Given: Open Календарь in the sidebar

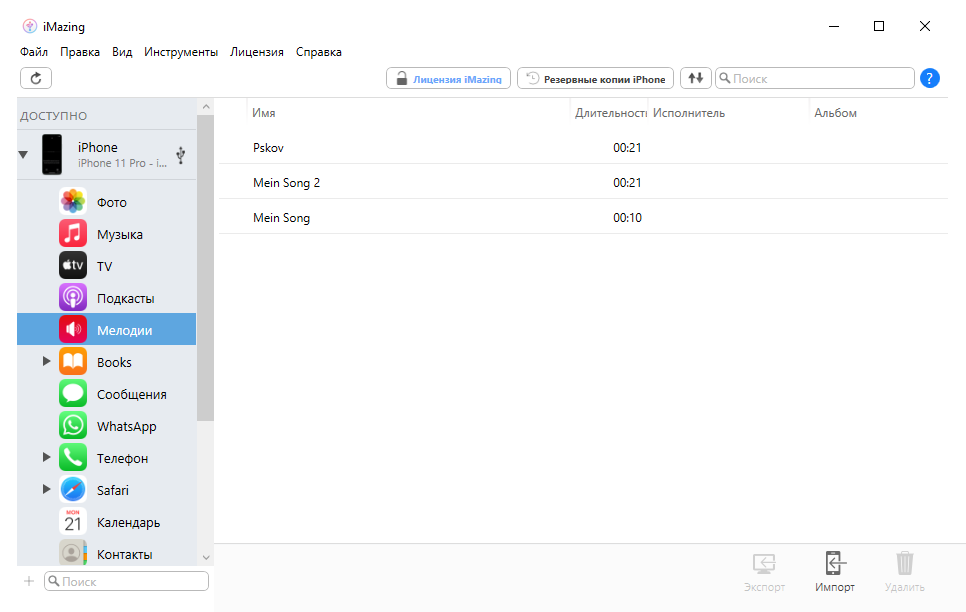Looking at the screenshot, I should 107,523.
